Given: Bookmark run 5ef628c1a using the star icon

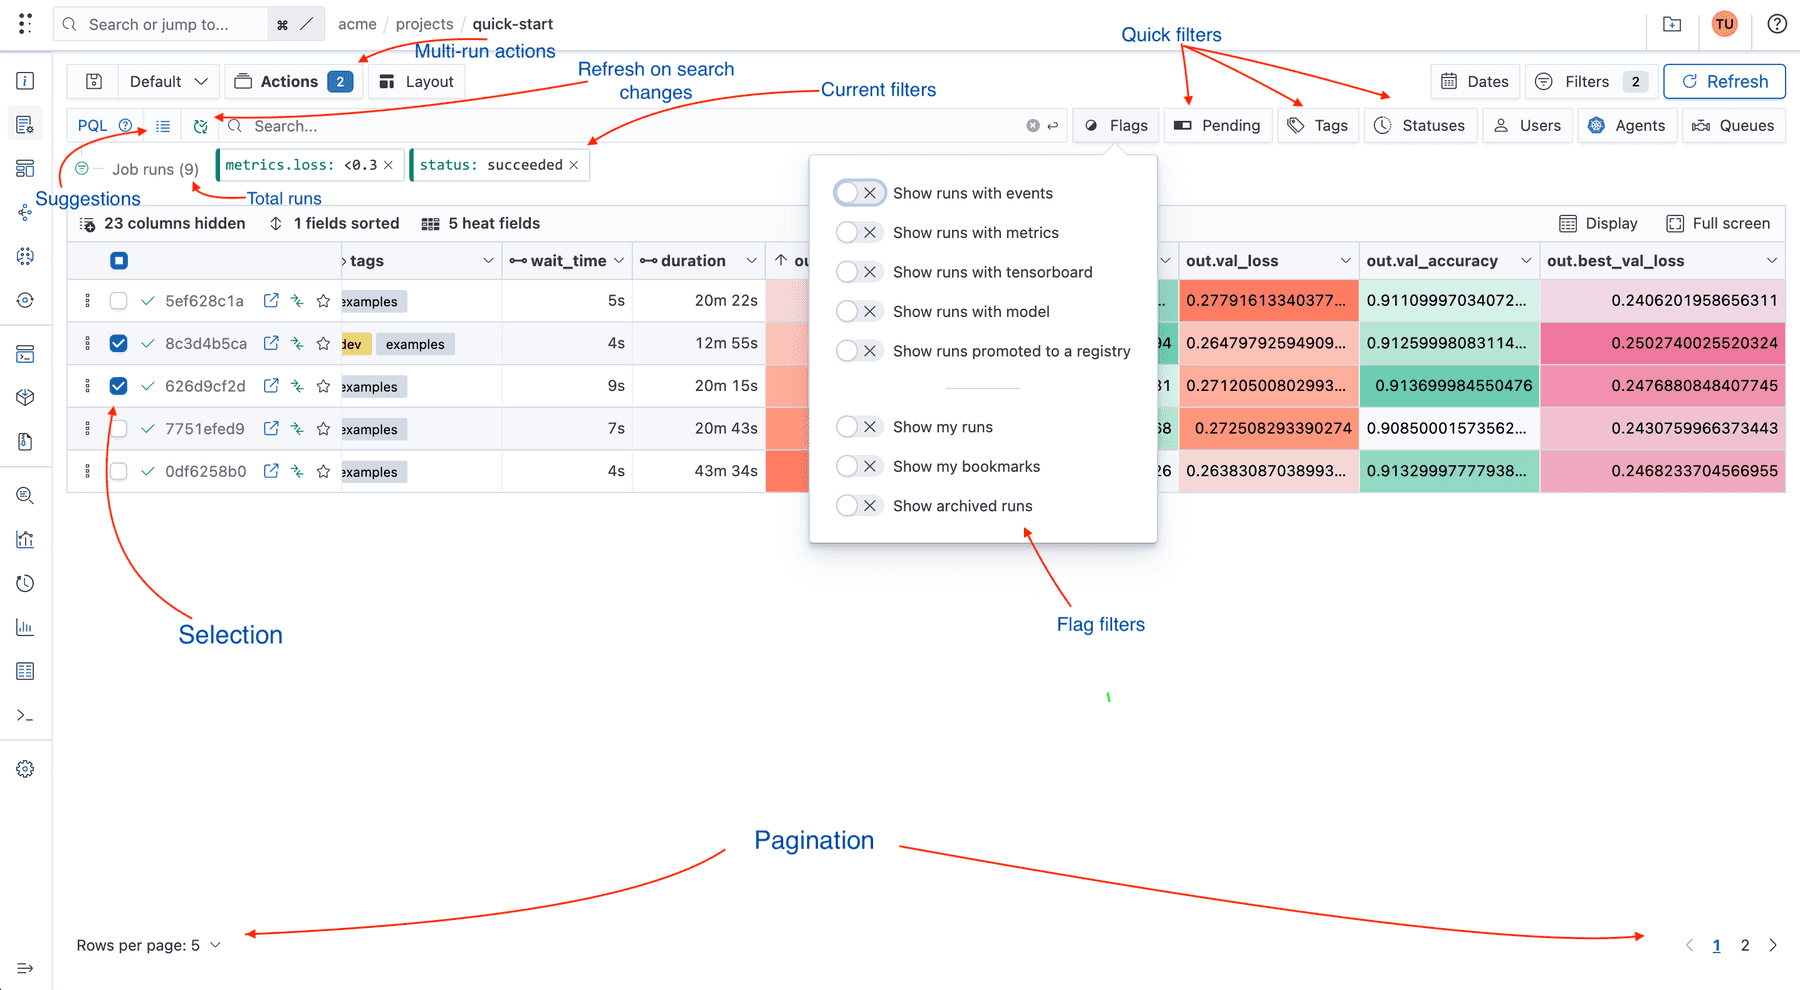Looking at the screenshot, I should click(x=323, y=300).
